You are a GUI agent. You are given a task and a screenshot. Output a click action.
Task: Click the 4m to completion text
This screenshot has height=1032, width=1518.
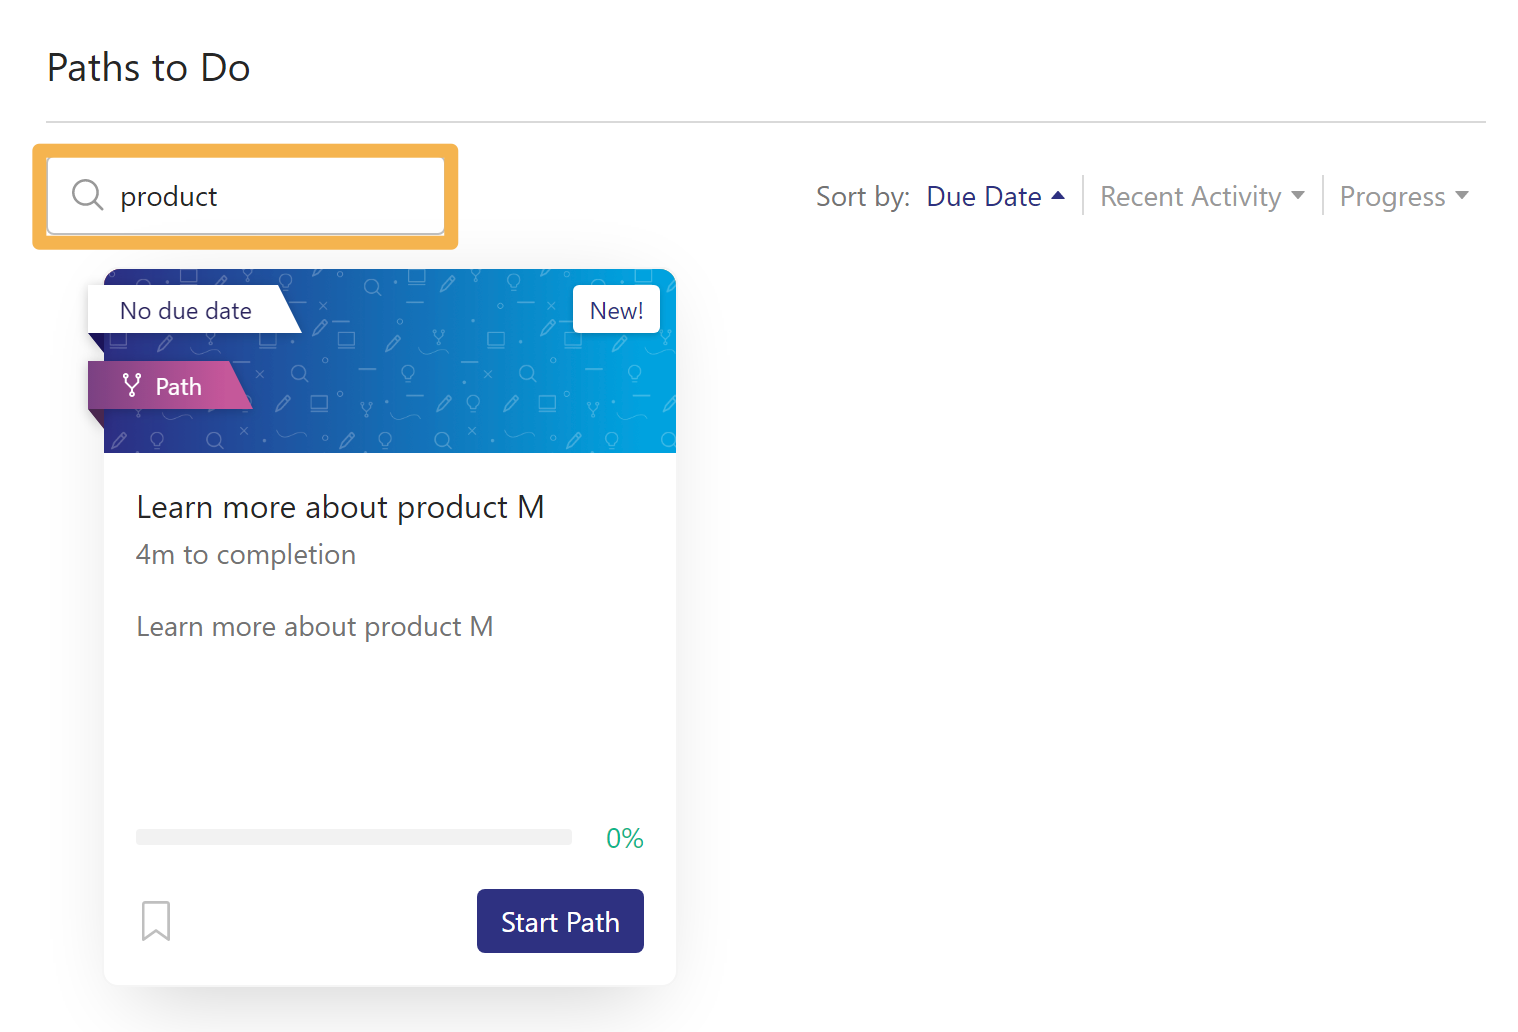click(246, 555)
